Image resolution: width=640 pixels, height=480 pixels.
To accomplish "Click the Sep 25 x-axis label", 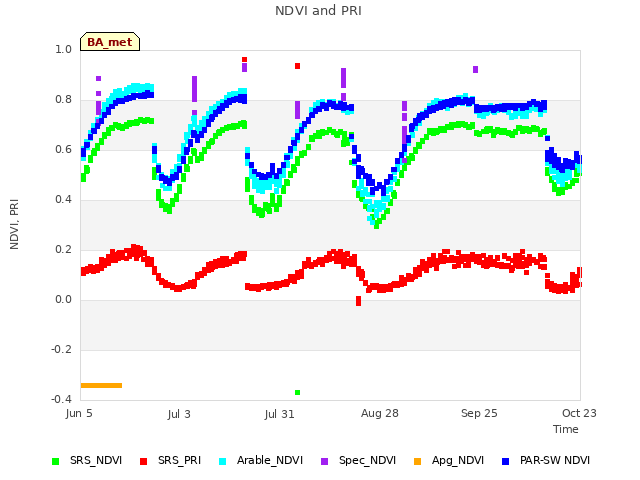I will click(479, 413).
